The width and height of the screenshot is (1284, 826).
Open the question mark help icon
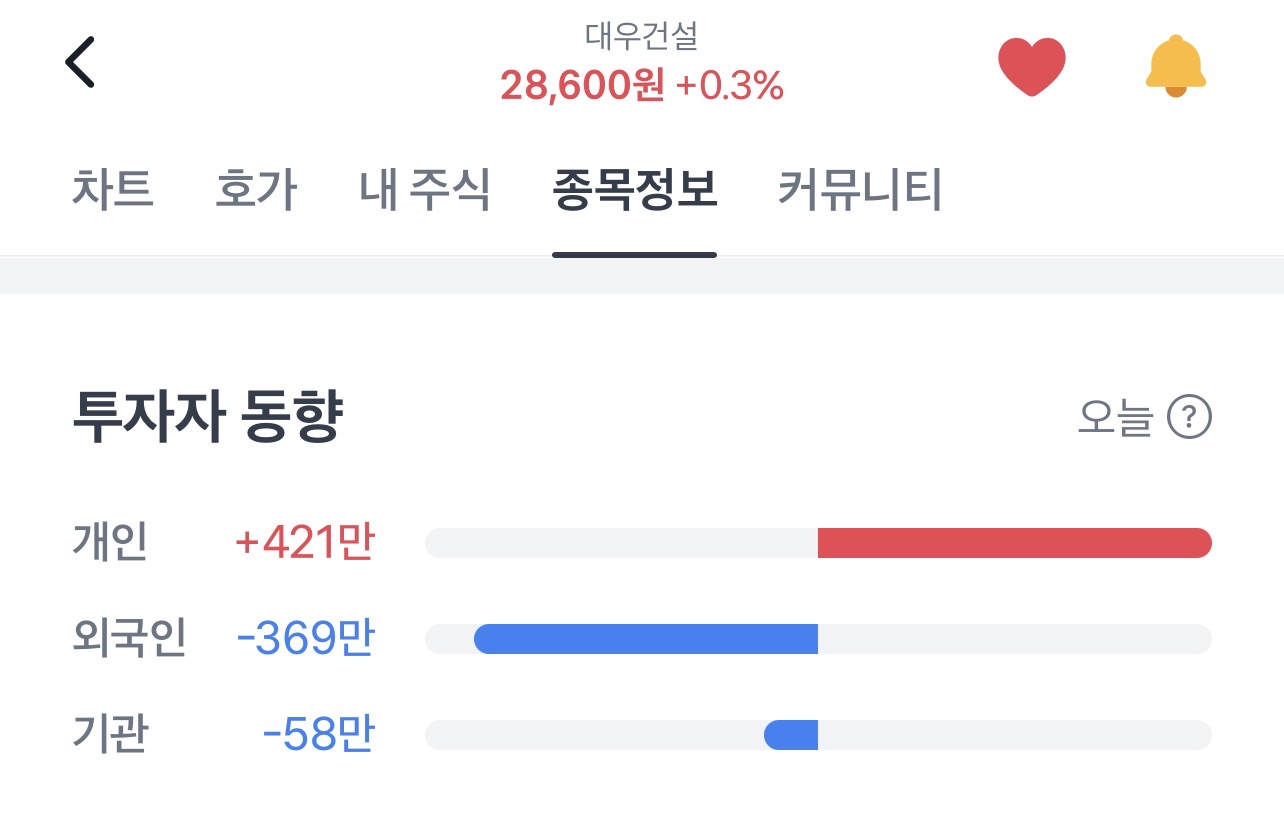point(1189,417)
